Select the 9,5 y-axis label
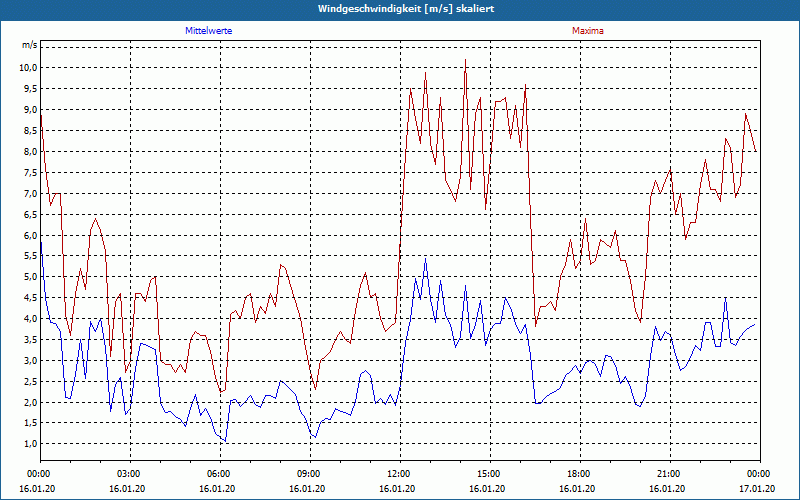800x500 pixels. coord(31,89)
